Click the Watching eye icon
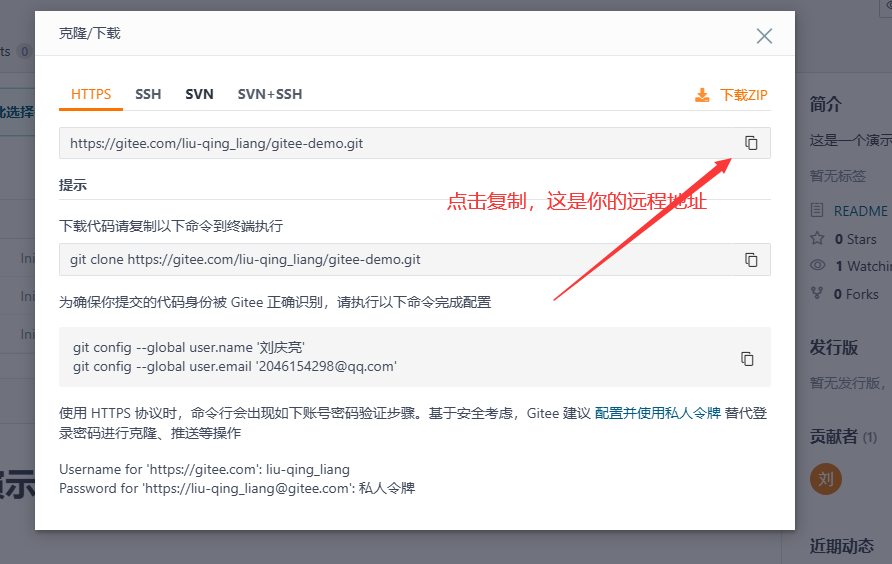 (x=817, y=265)
